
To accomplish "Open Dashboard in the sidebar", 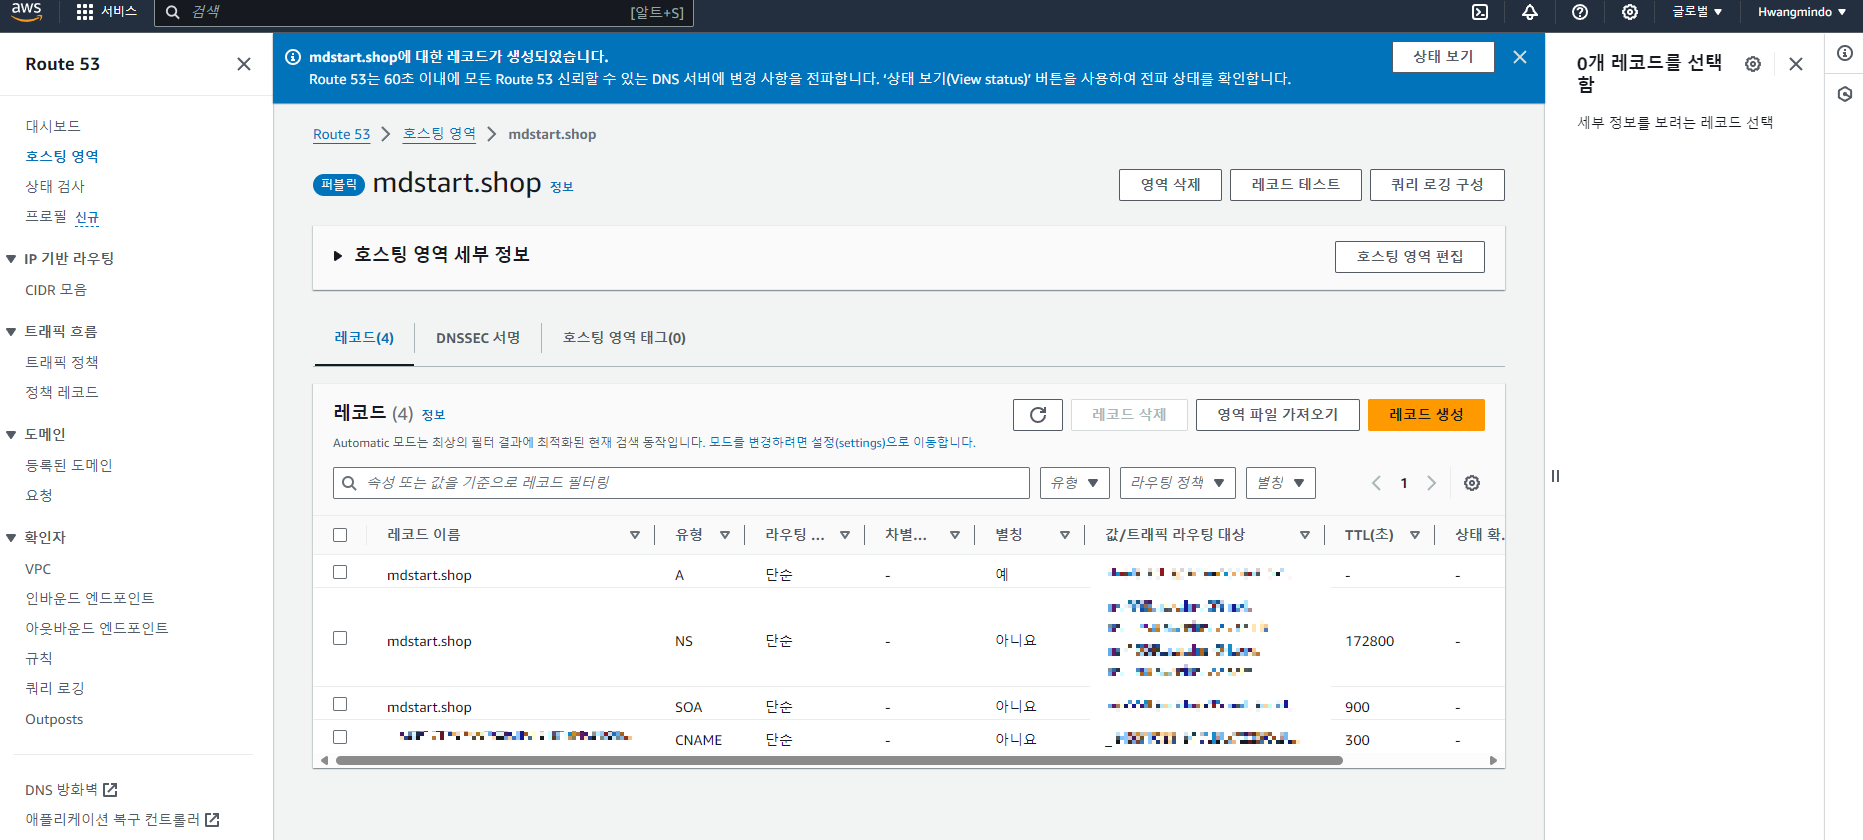I will (x=53, y=126).
